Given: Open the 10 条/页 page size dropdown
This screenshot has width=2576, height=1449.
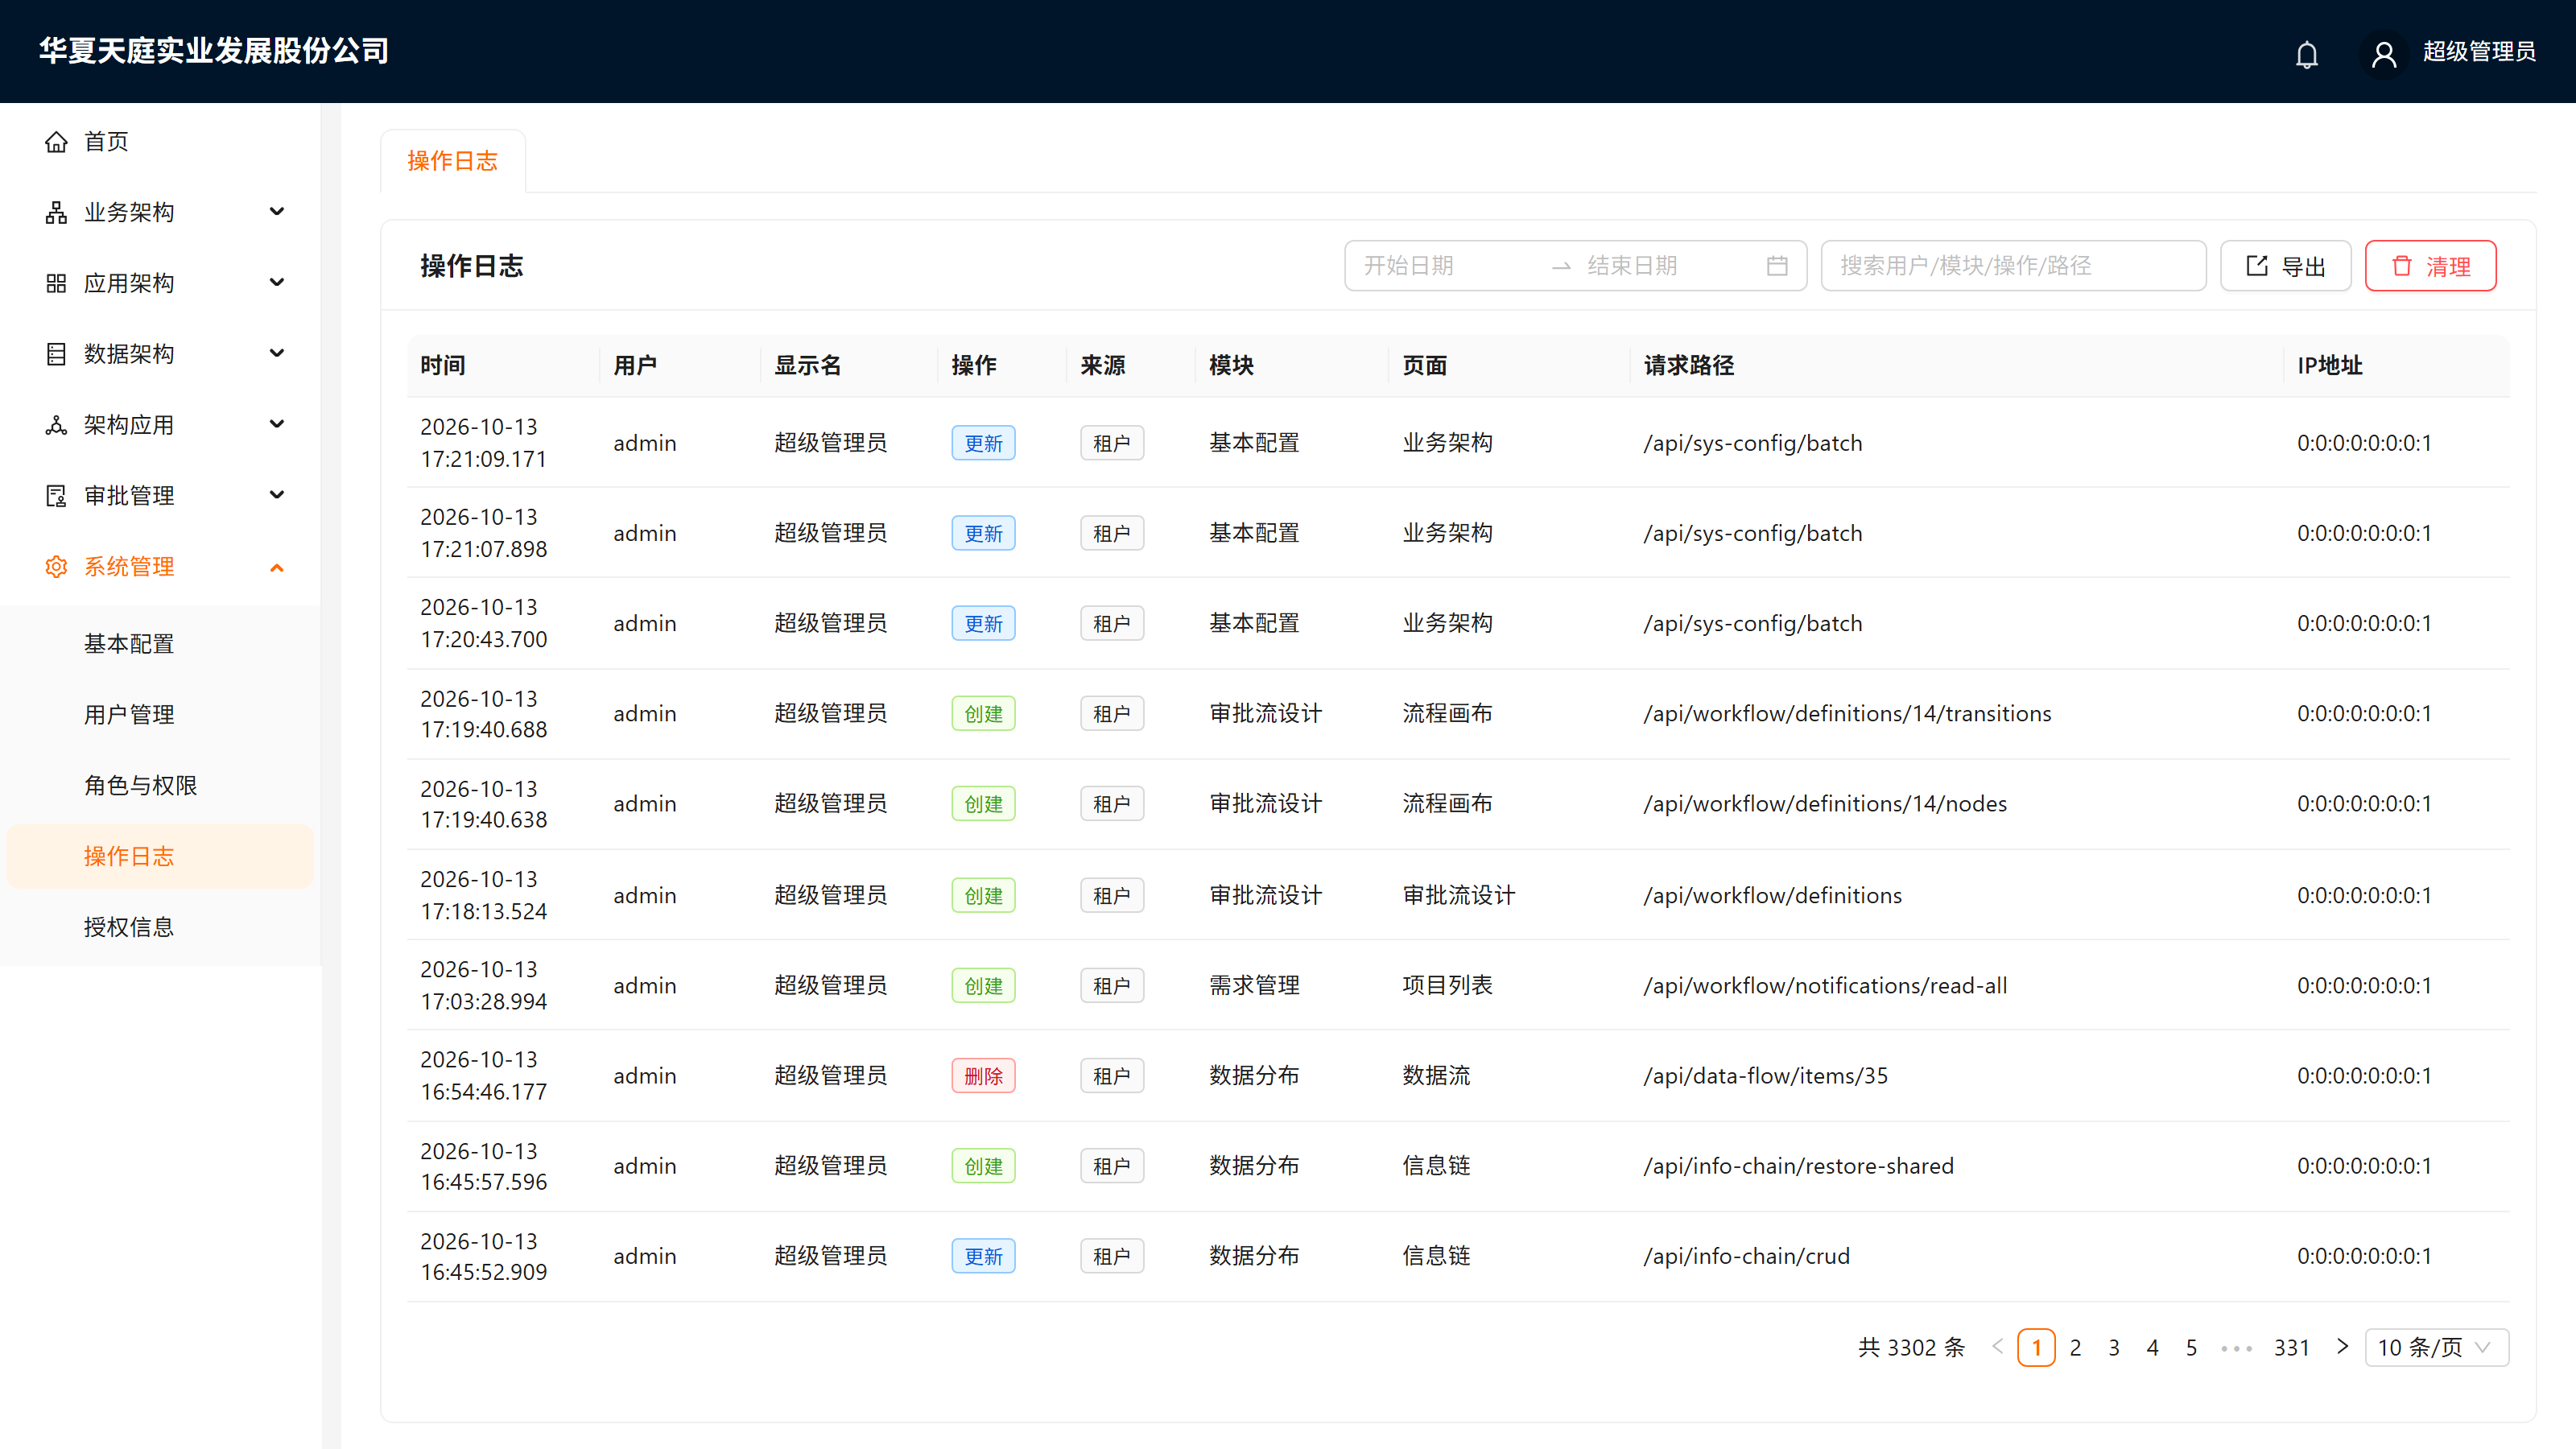Looking at the screenshot, I should point(2436,1347).
